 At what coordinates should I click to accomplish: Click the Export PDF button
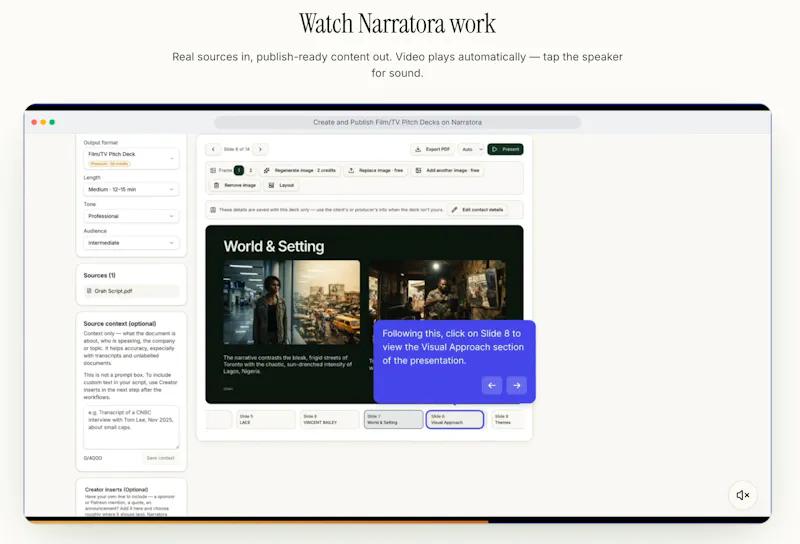coord(433,150)
